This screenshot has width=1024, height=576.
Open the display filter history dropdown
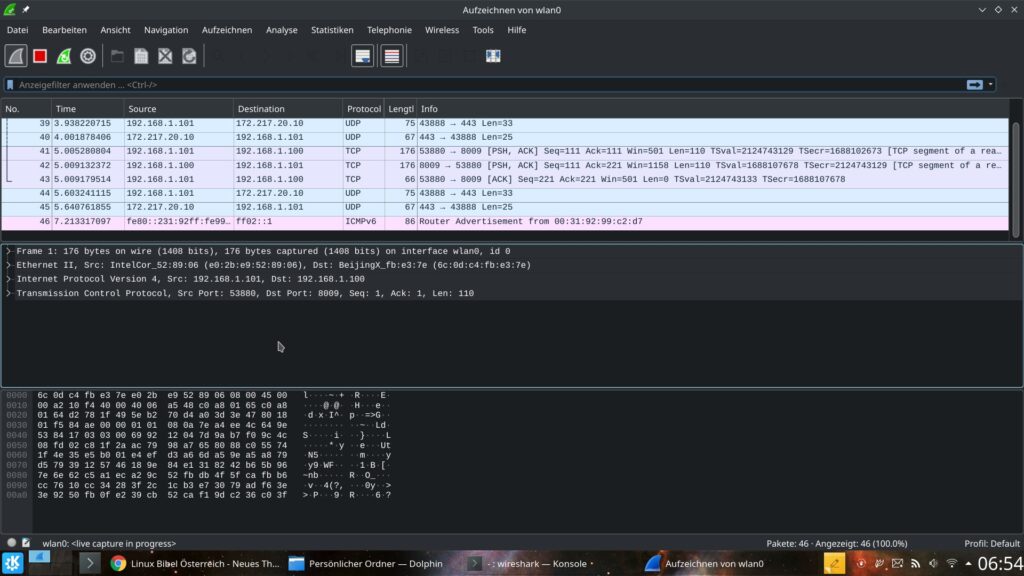[991, 85]
